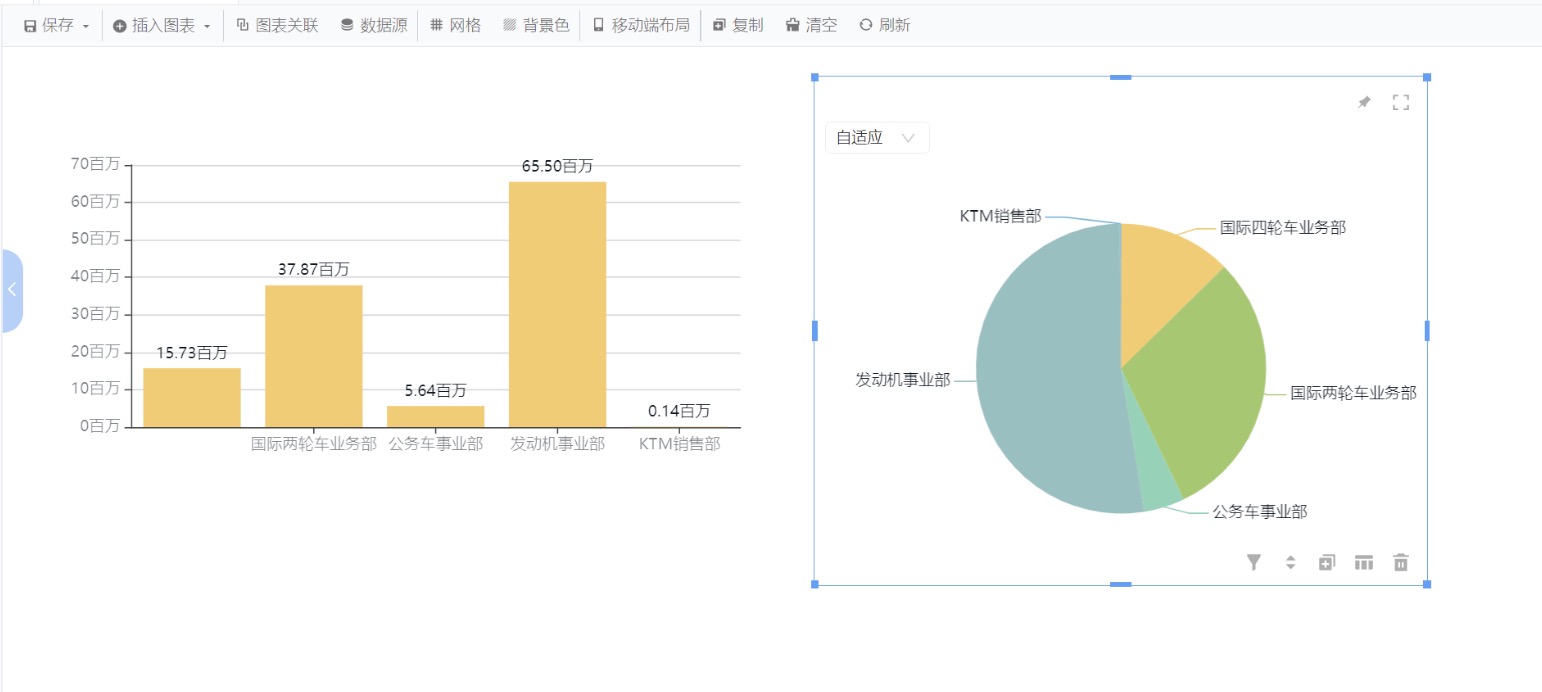Viewport: 1542px width, 692px height.
Task: Toggle the 网格 grid option
Action: click(x=455, y=26)
